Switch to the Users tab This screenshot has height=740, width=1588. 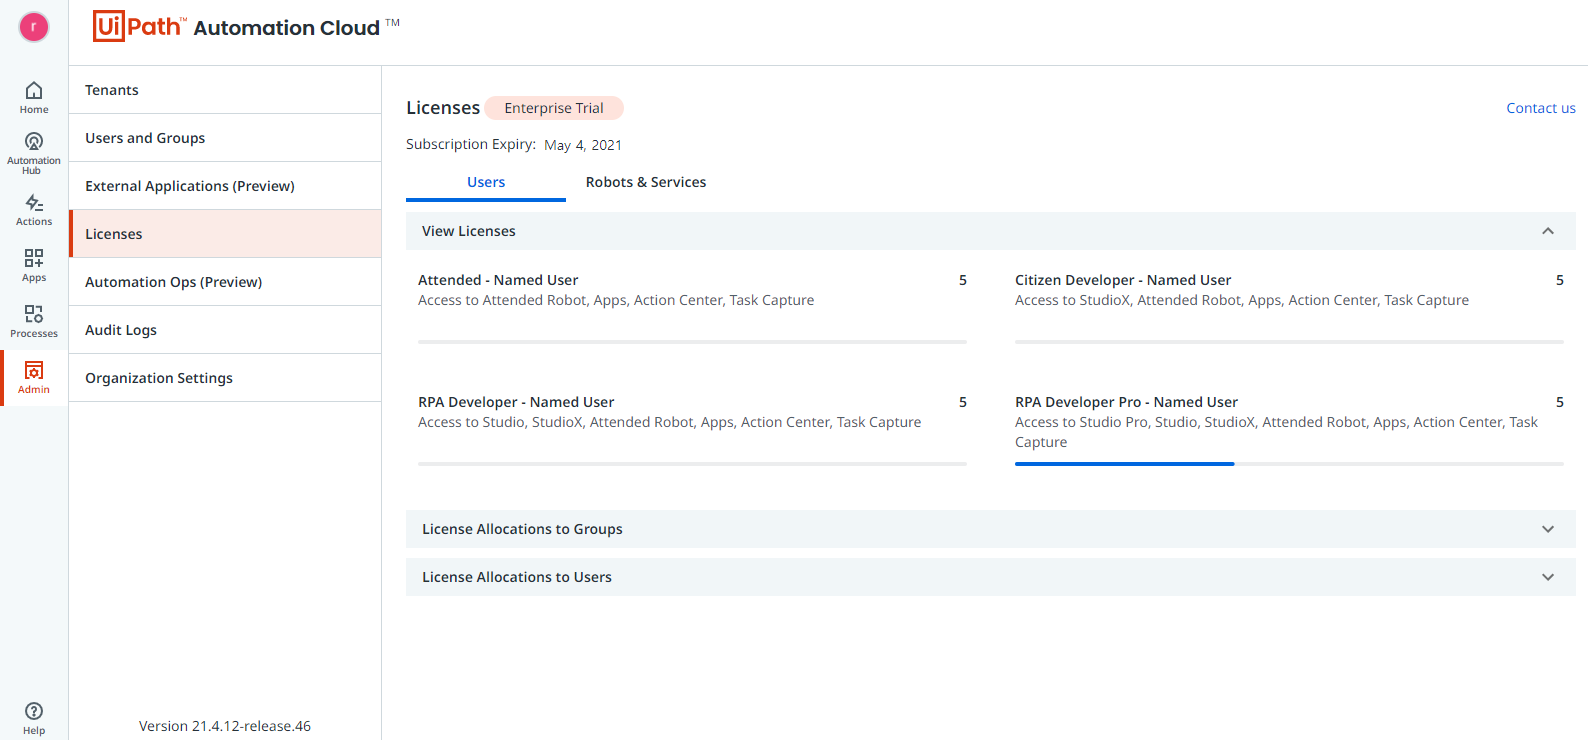pos(486,182)
